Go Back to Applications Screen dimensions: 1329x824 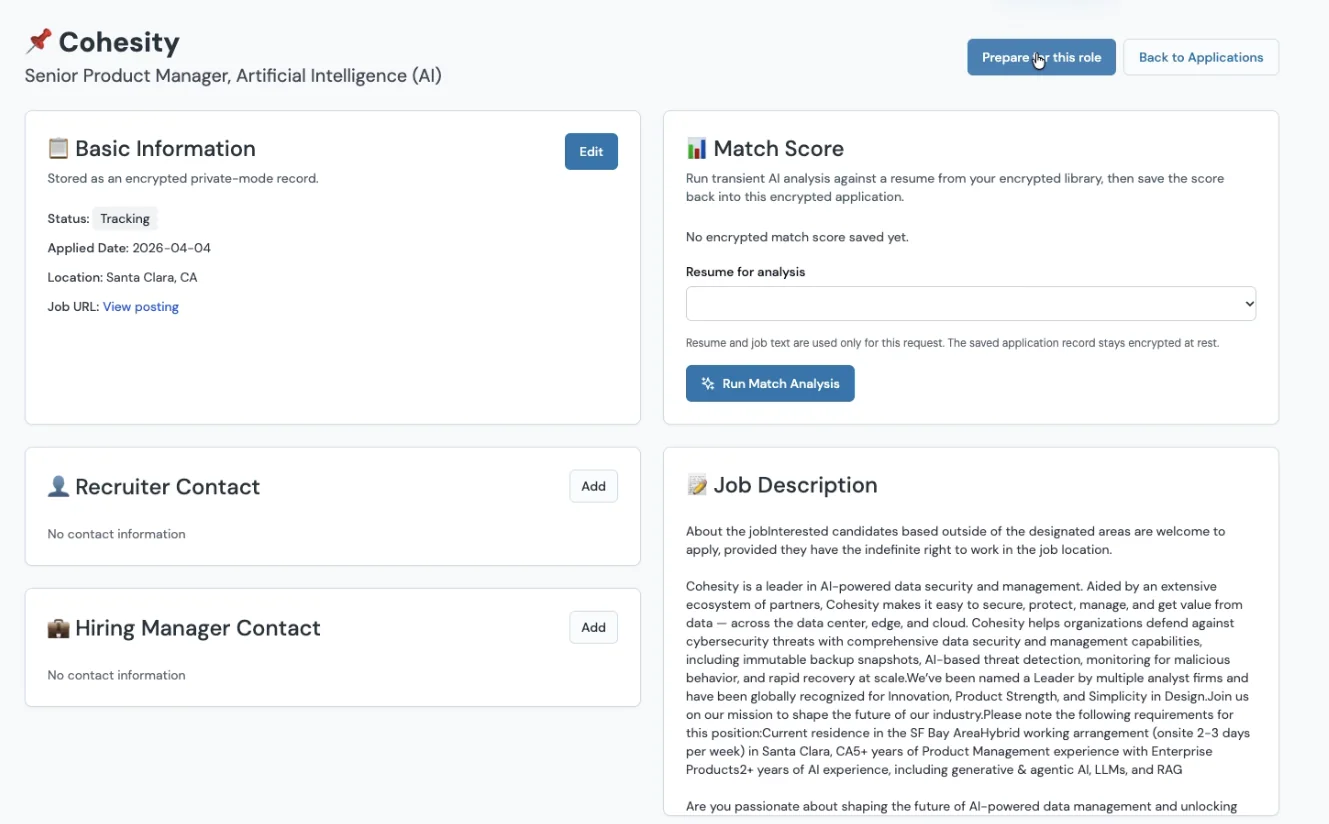click(x=1201, y=57)
